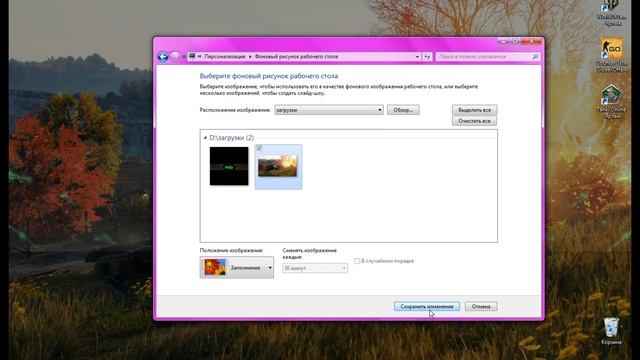Viewport: 640px width, 360px height.
Task: Click the Отмена cancel button
Action: 481,306
